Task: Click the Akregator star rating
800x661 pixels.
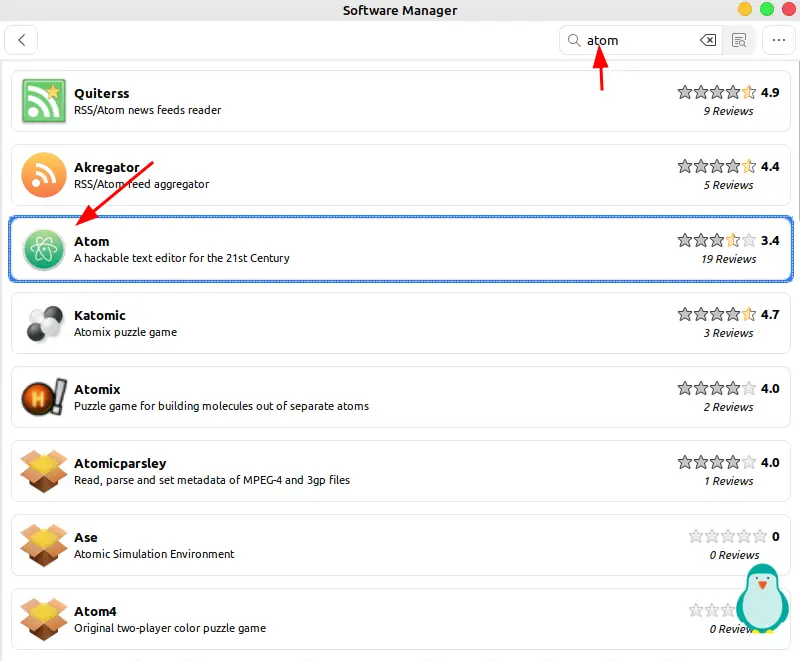Action: coord(716,166)
